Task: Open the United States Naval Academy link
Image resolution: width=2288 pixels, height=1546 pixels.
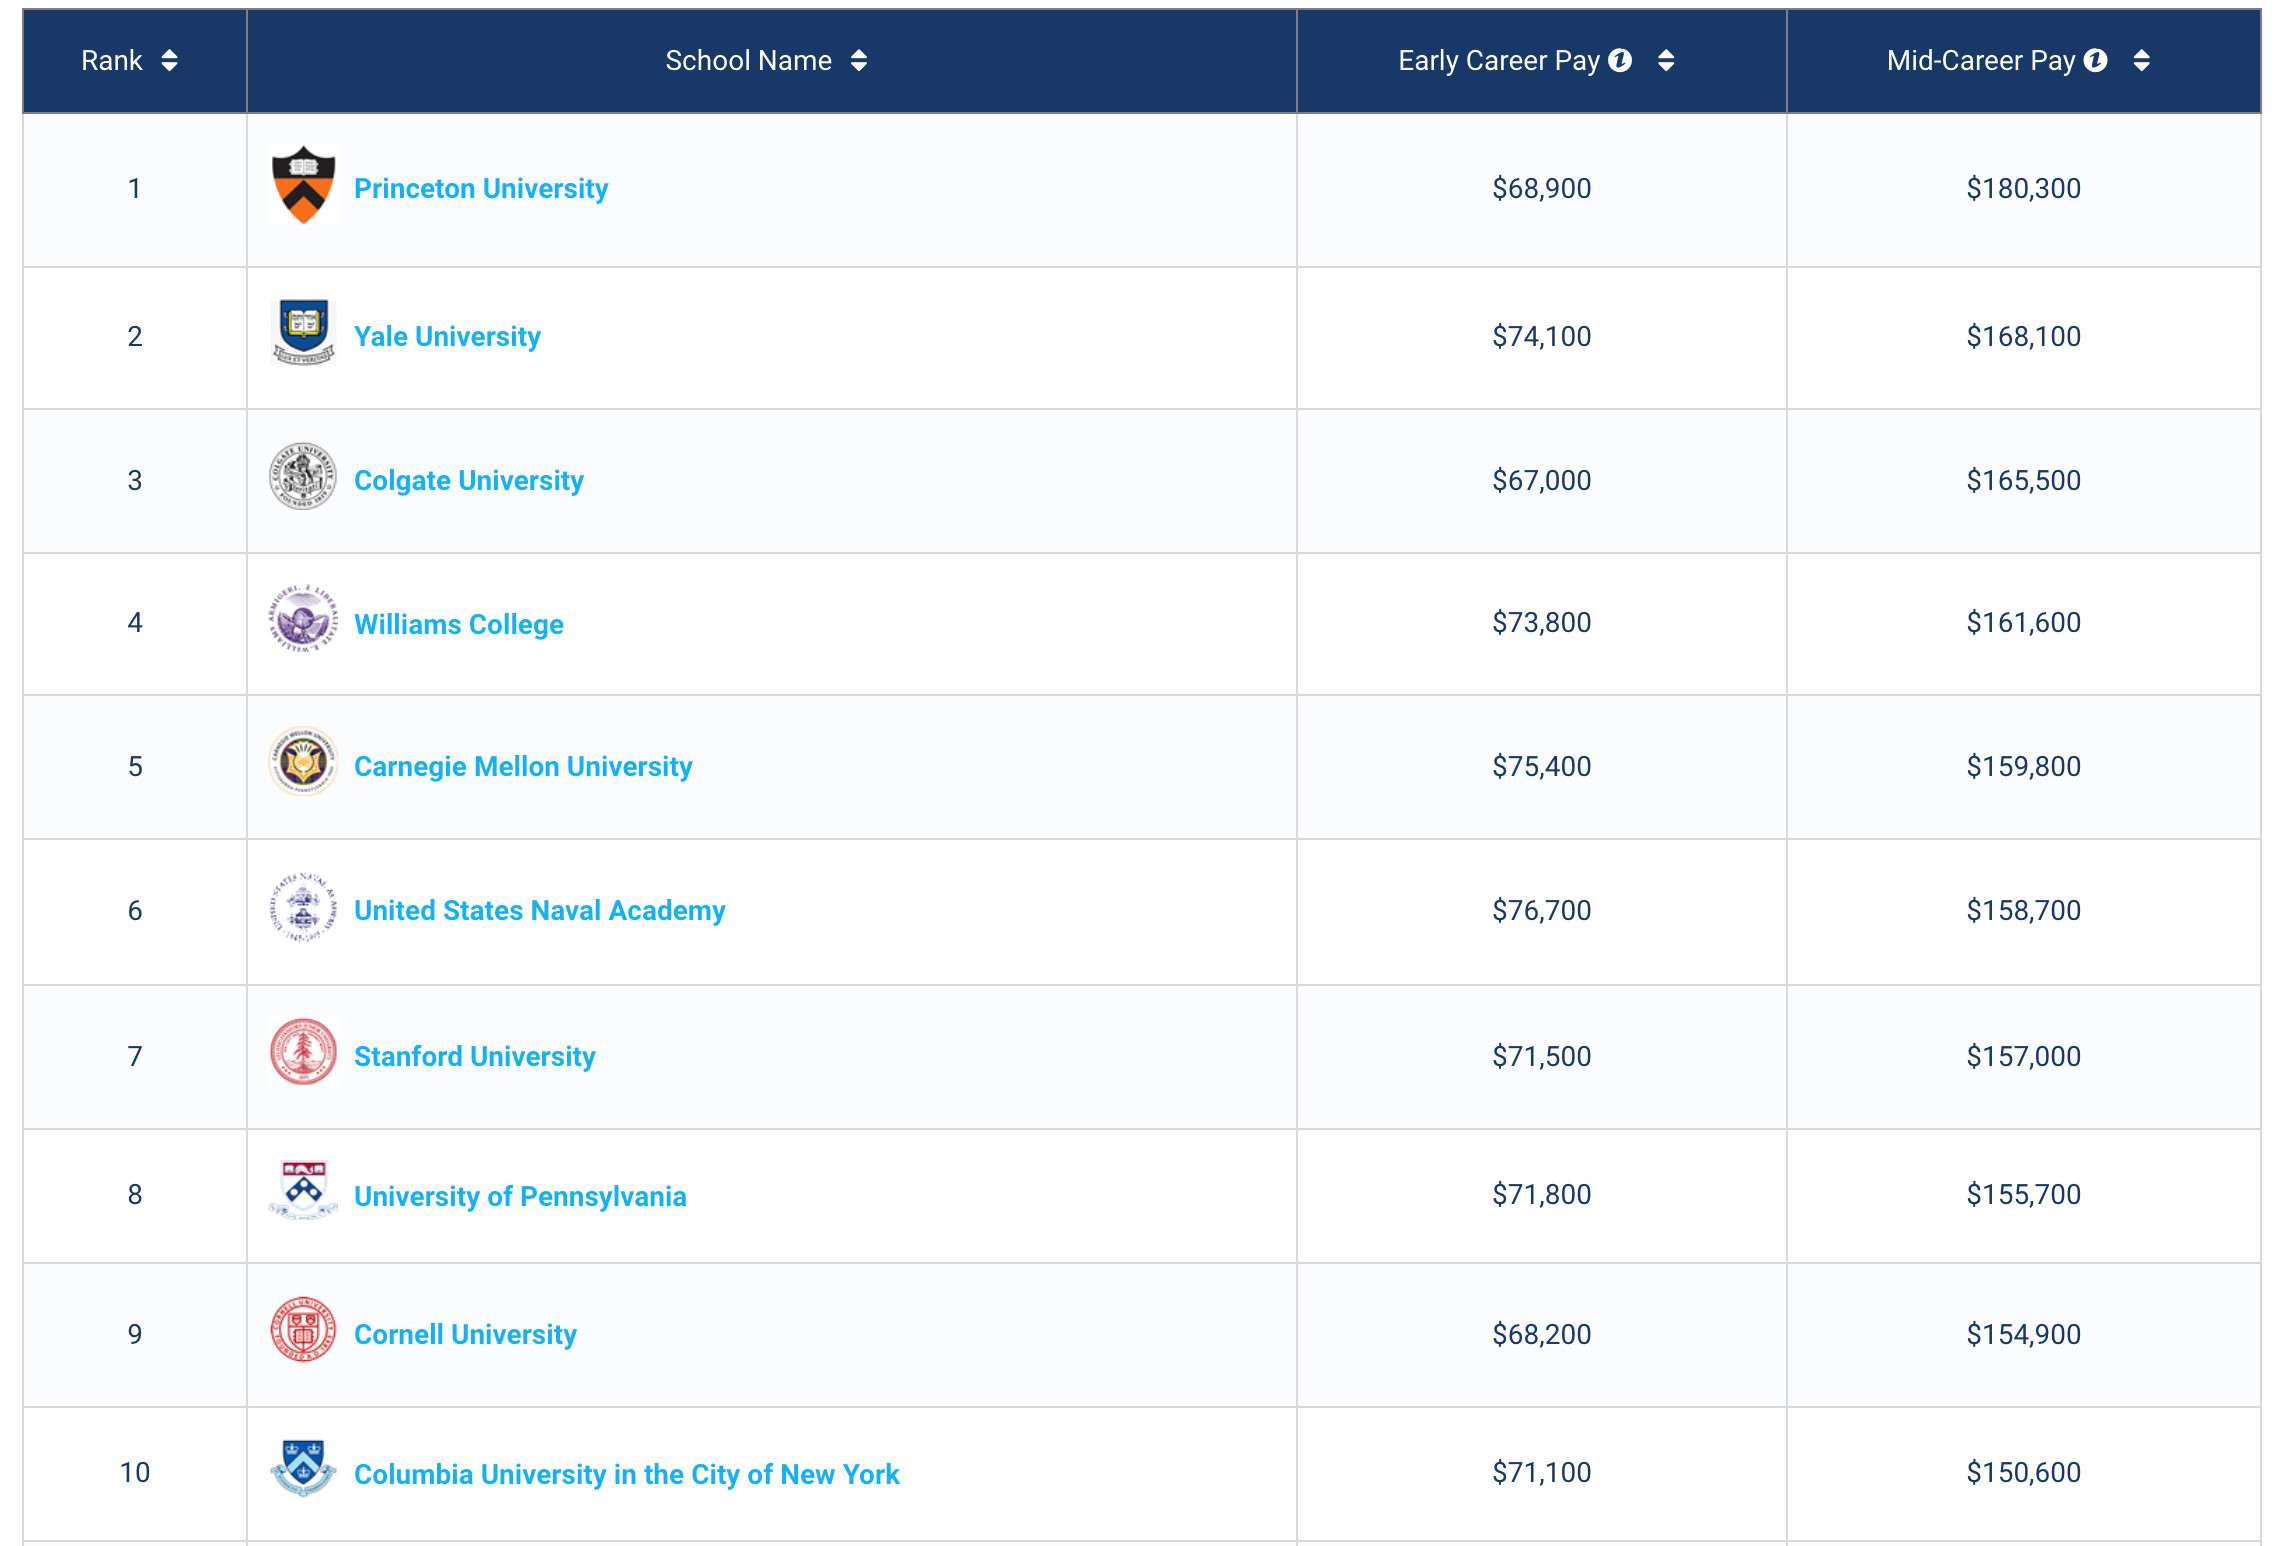Action: pyautogui.click(x=540, y=911)
